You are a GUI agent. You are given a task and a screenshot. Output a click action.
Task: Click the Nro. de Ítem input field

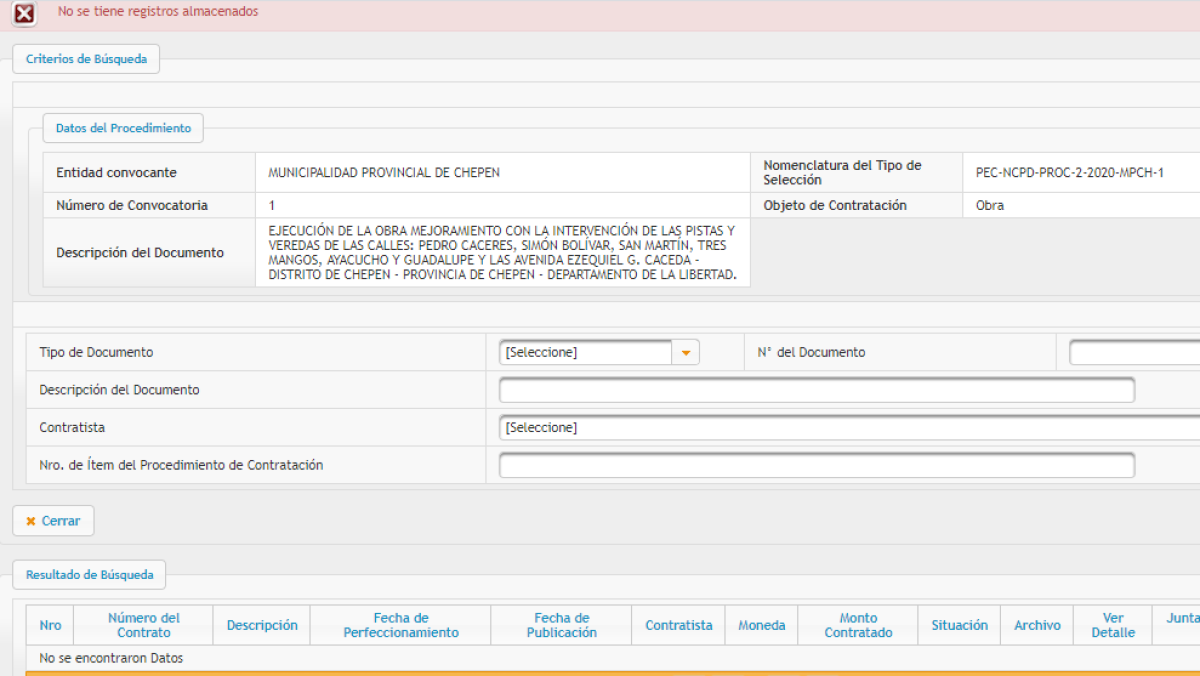[817, 466]
